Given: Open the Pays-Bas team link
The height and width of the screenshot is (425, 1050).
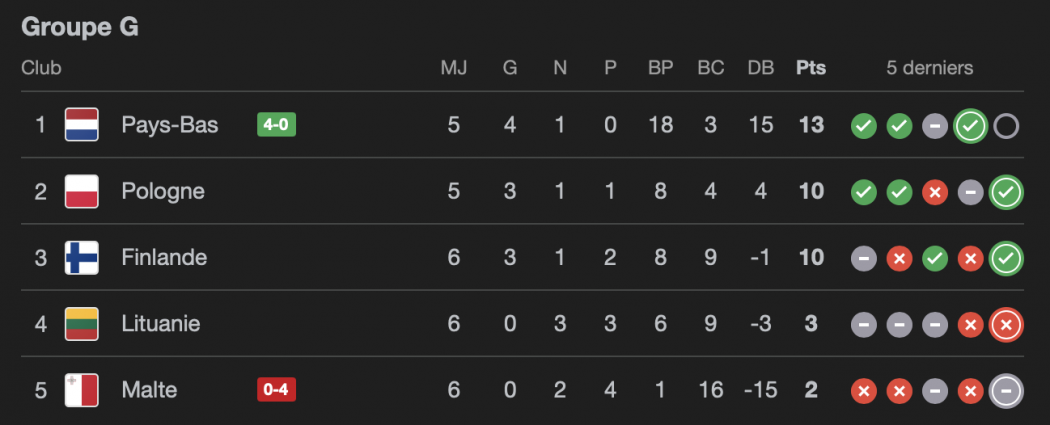Looking at the screenshot, I should [x=170, y=125].
